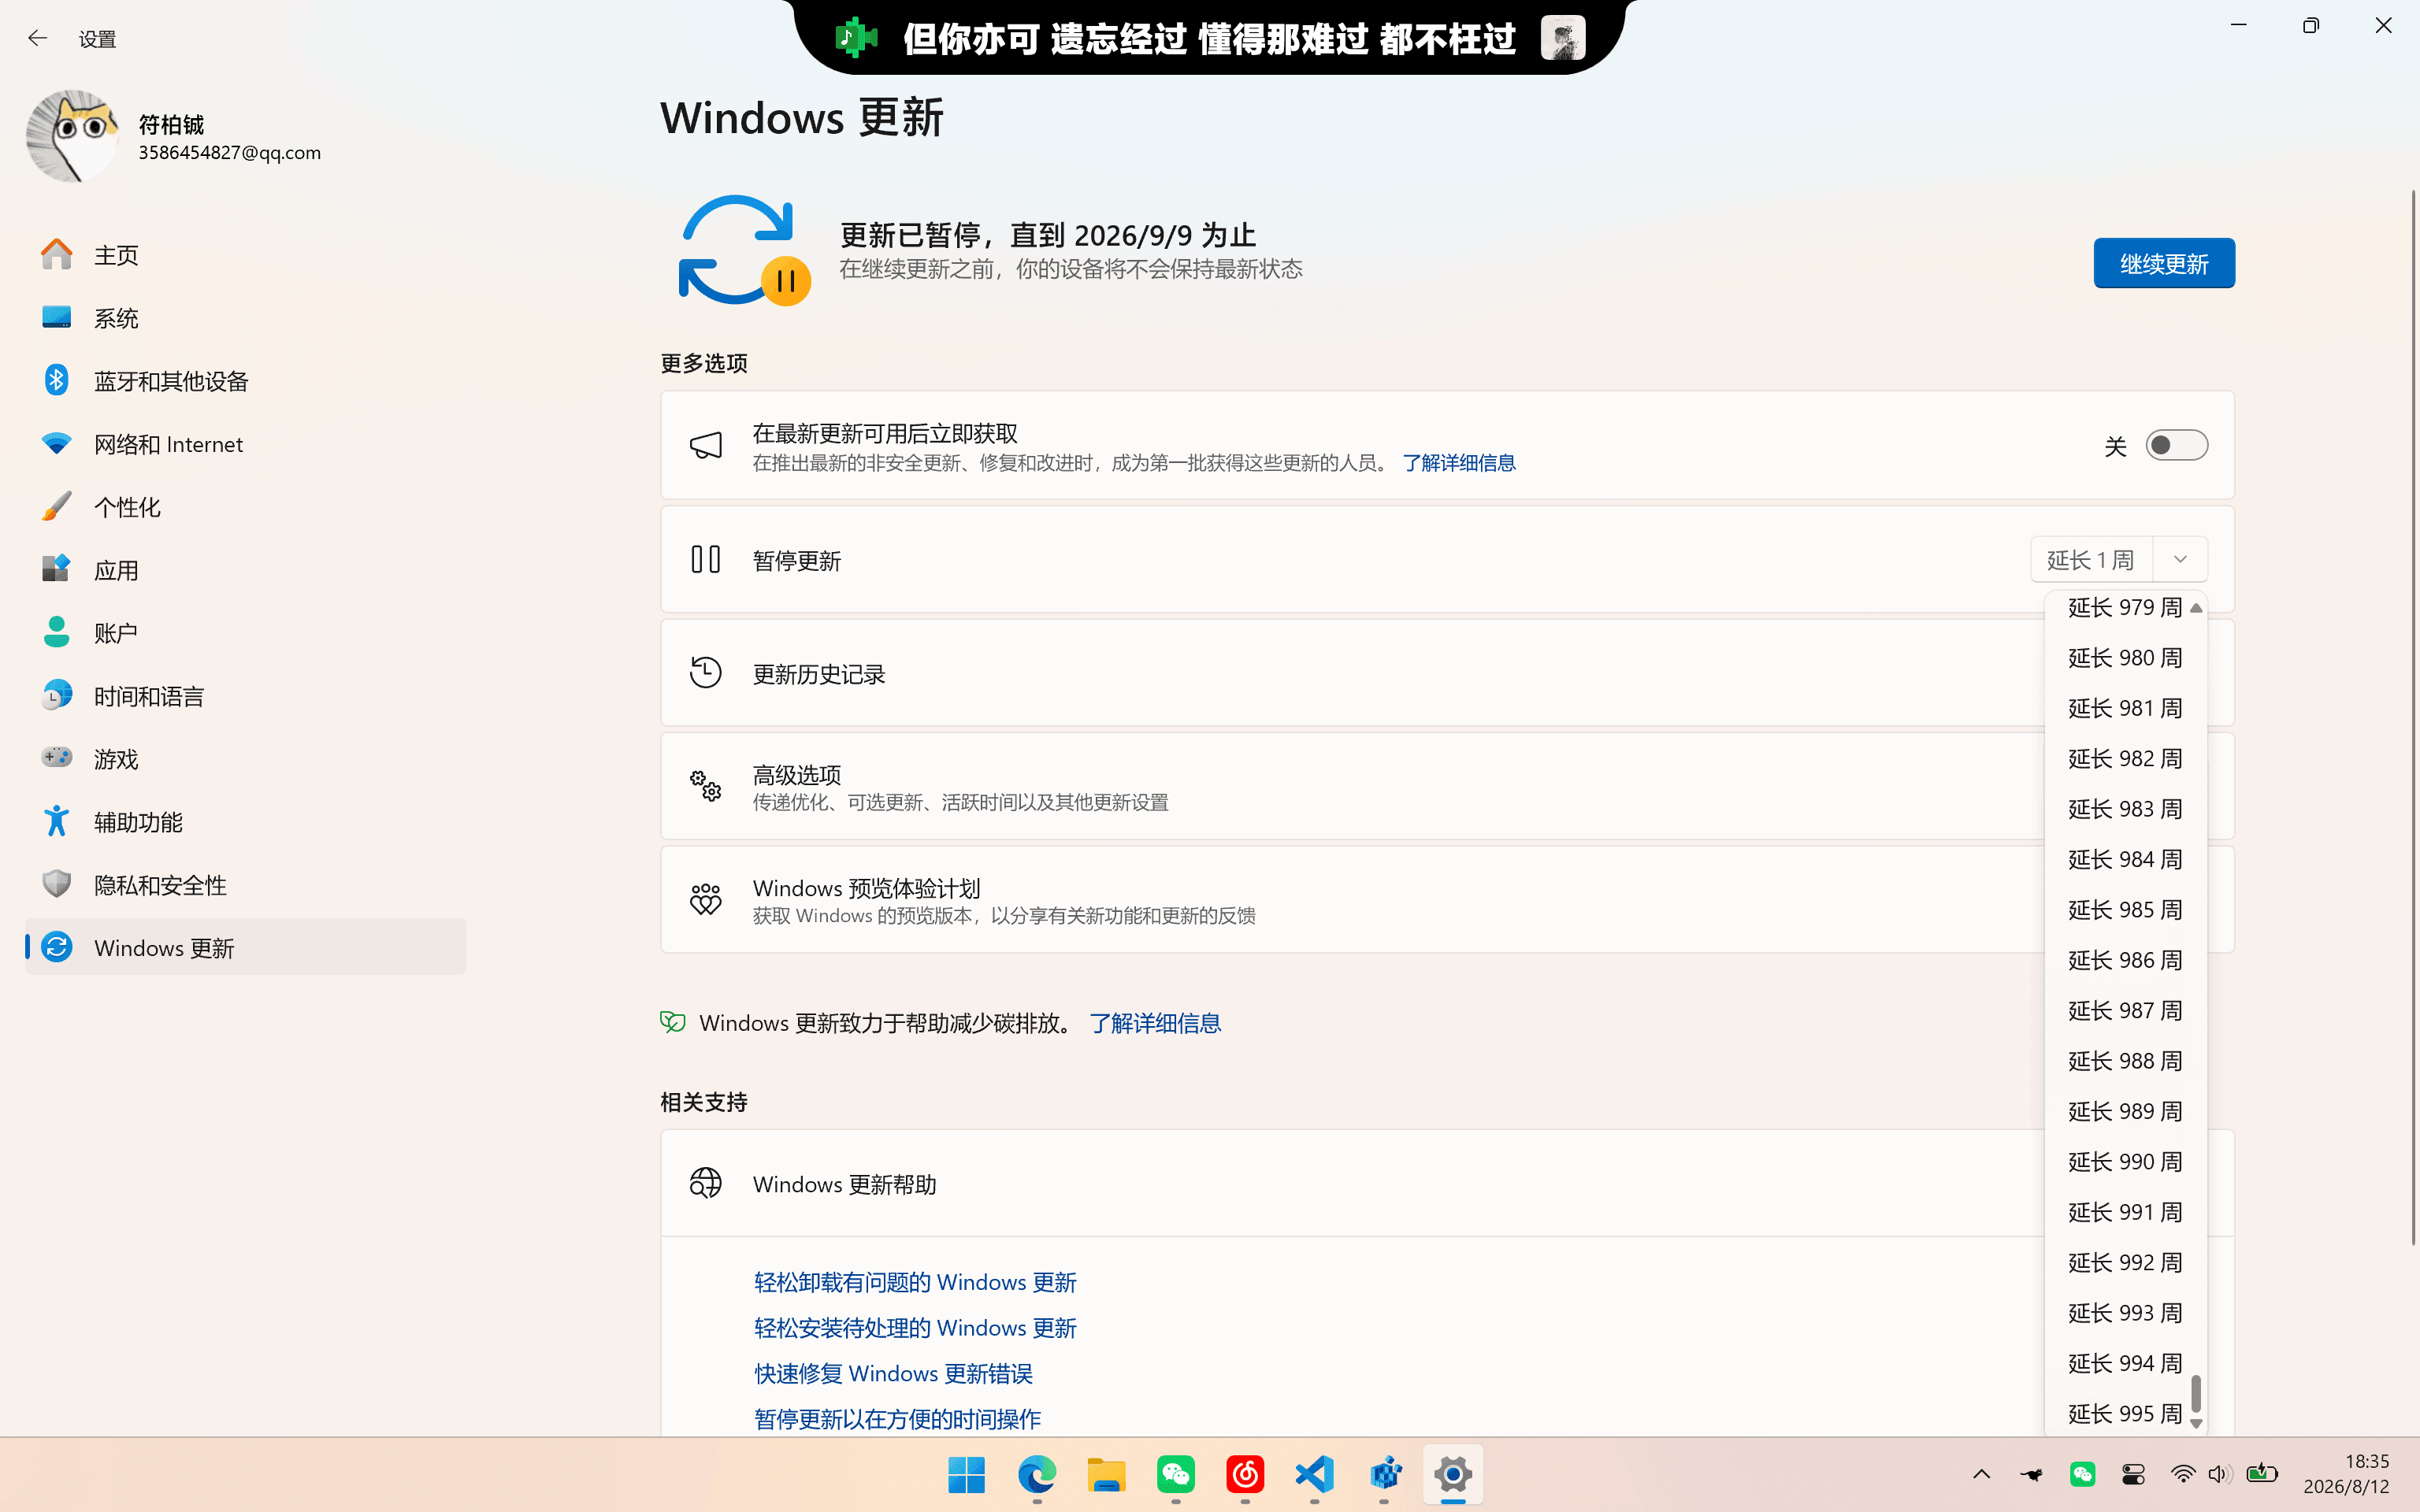Image resolution: width=2420 pixels, height=1512 pixels.
Task: Go to 辅助功能 accessibility settings
Action: (245, 822)
